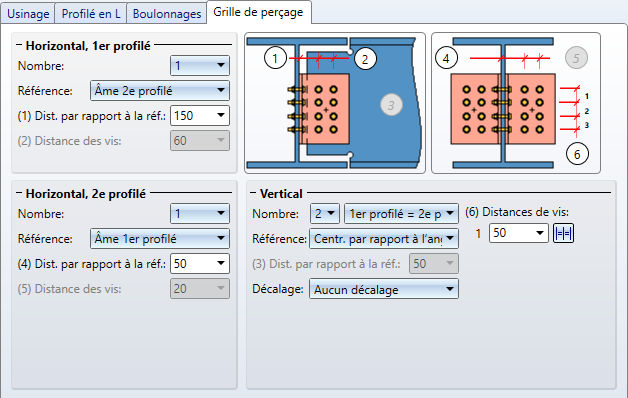Screen dimensions: 628x398
Task: Open the Profilé en L tab
Action: pyautogui.click(x=91, y=14)
